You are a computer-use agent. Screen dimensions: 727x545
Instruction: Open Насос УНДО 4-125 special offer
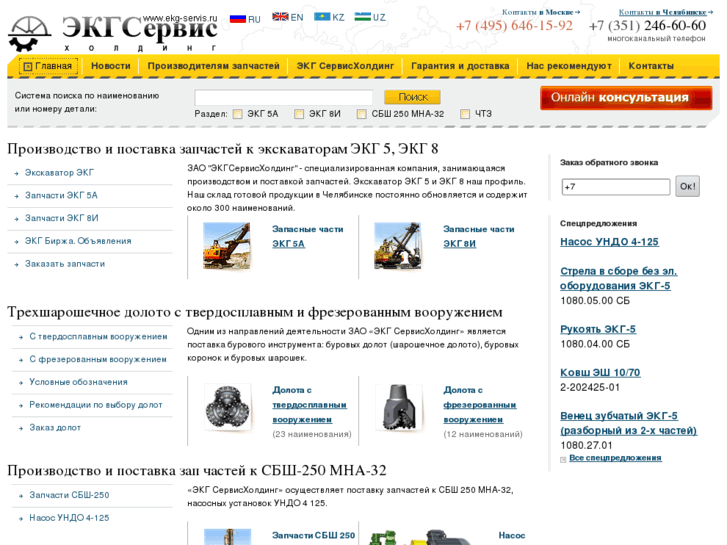[x=609, y=242]
